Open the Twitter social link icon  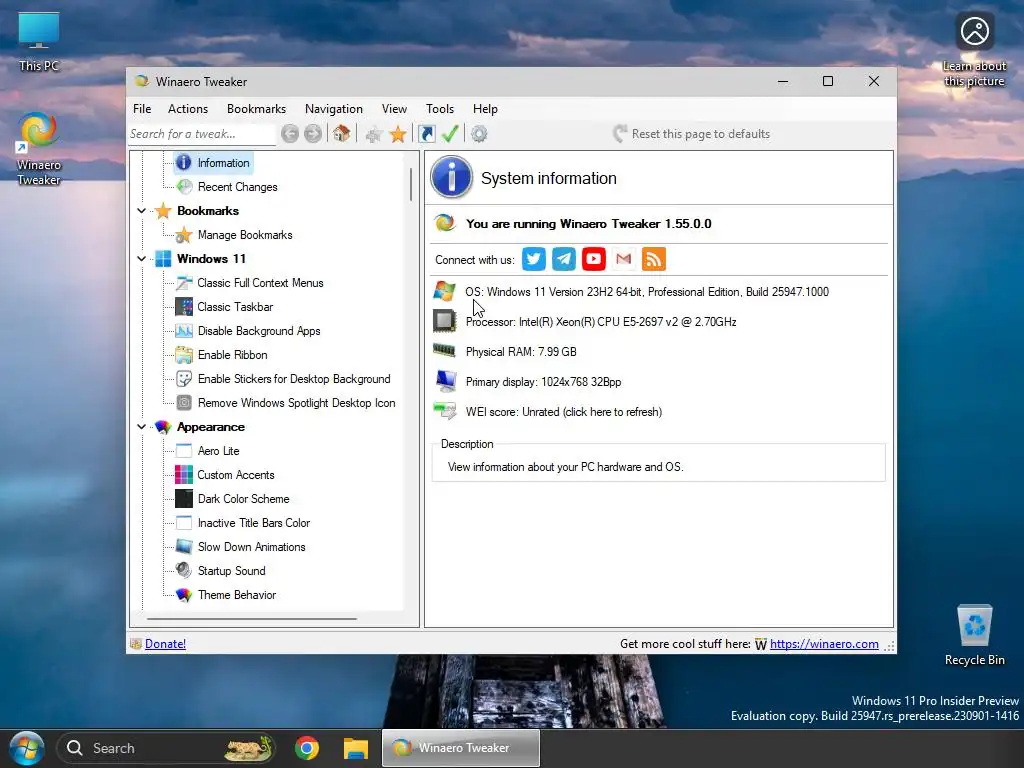(534, 259)
